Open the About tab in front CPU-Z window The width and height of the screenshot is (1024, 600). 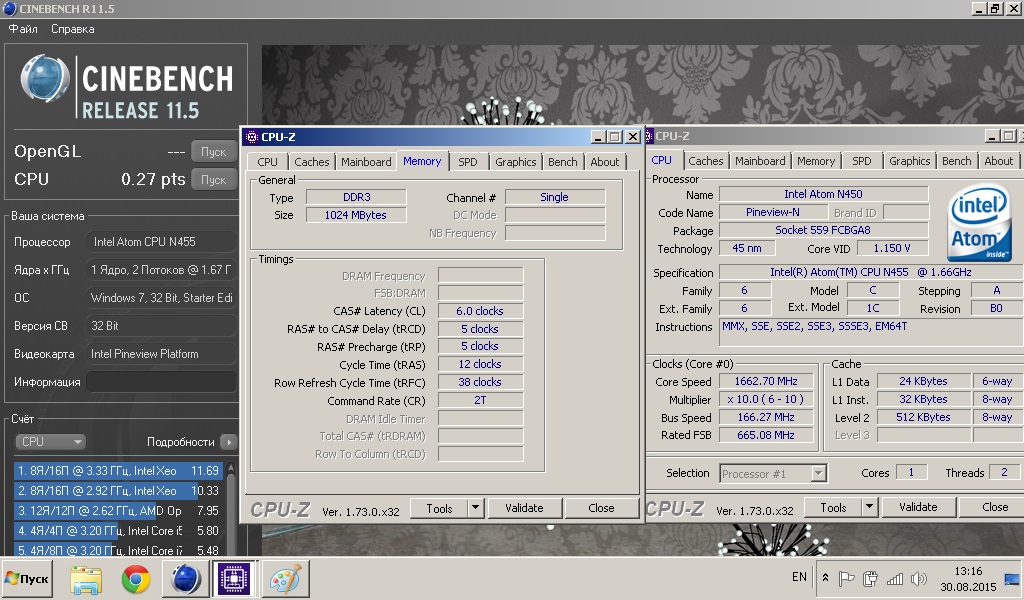(x=605, y=162)
